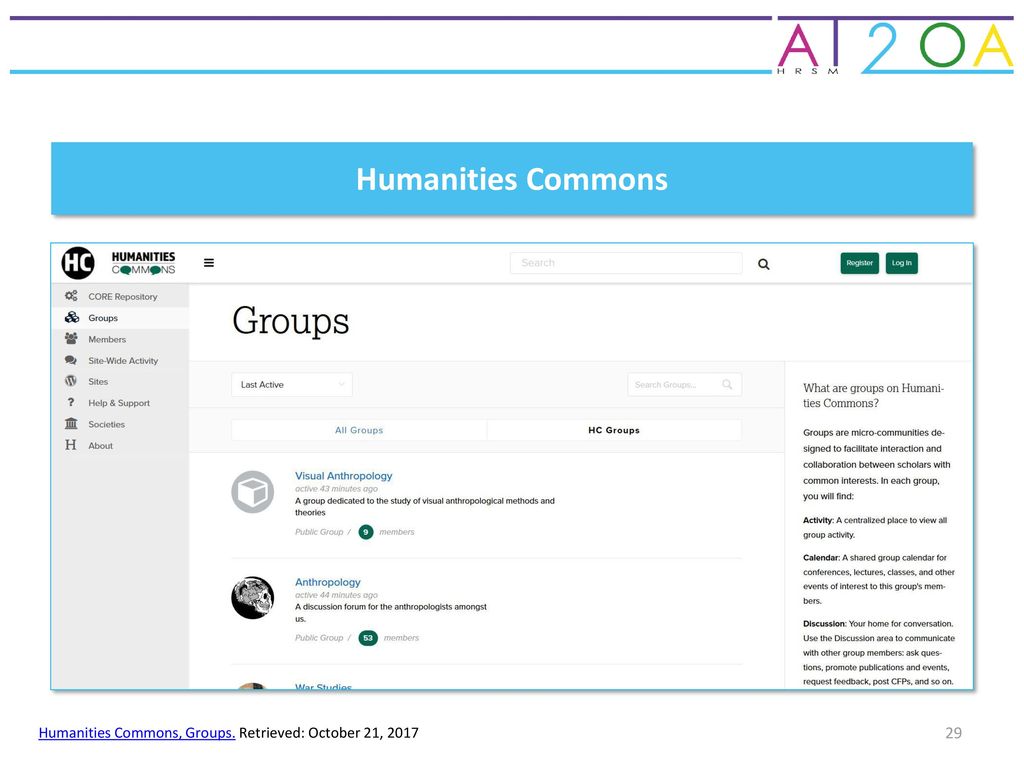
Task: Open About in the sidebar
Action: pyautogui.click(x=121, y=445)
